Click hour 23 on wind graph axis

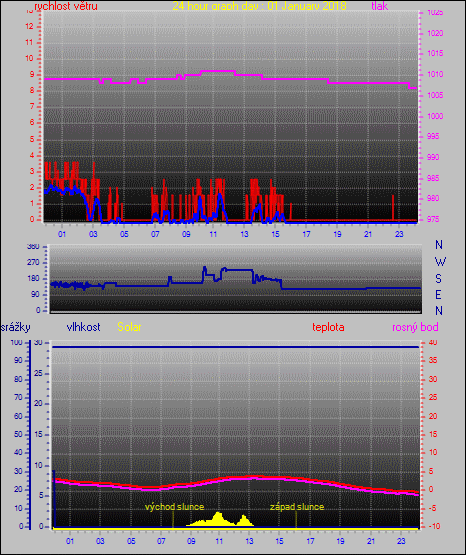coord(399,234)
